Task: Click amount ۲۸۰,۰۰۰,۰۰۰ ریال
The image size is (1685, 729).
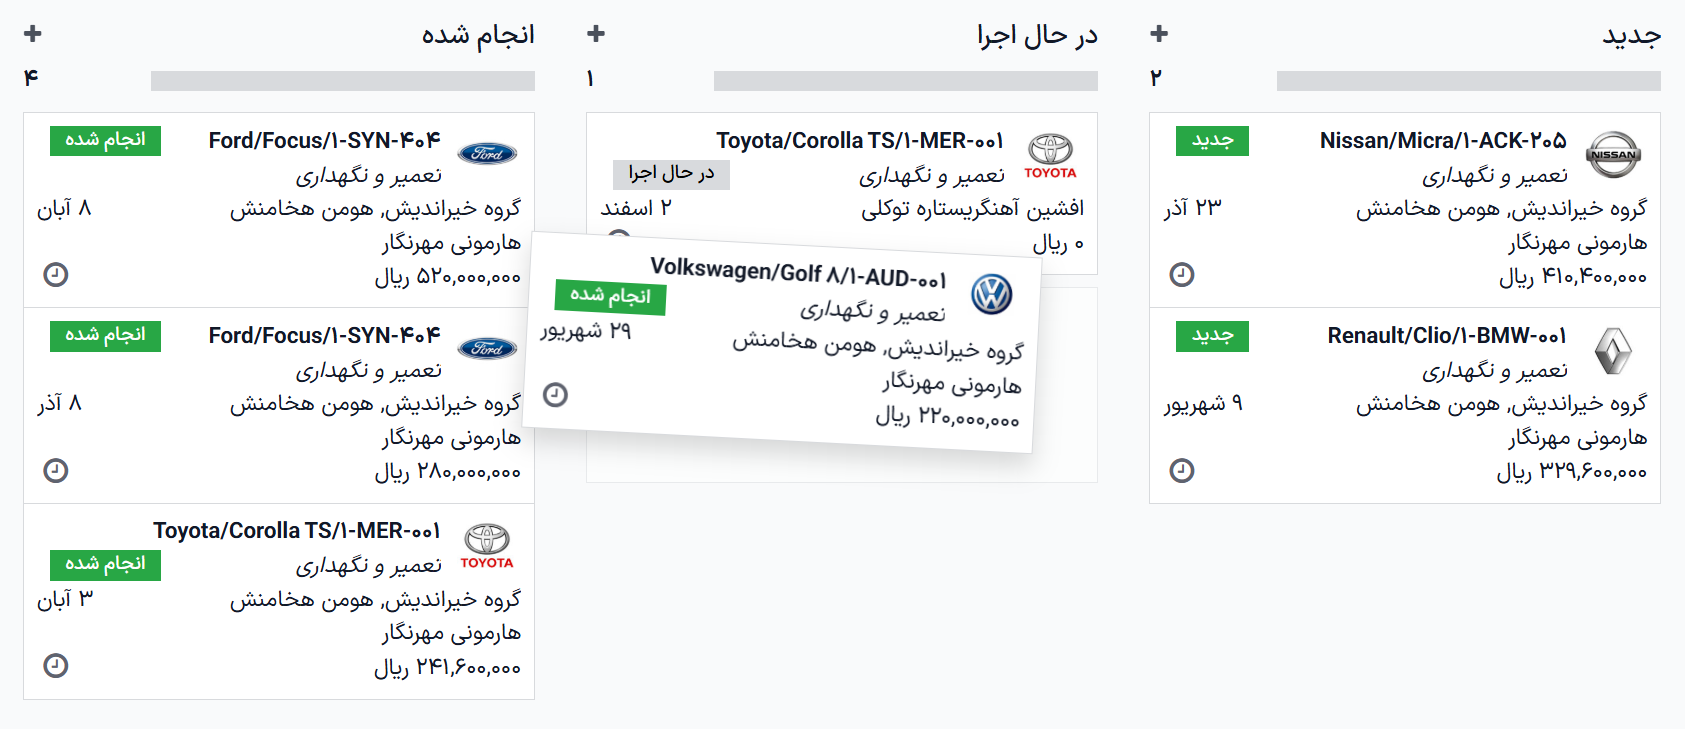Action: (447, 471)
